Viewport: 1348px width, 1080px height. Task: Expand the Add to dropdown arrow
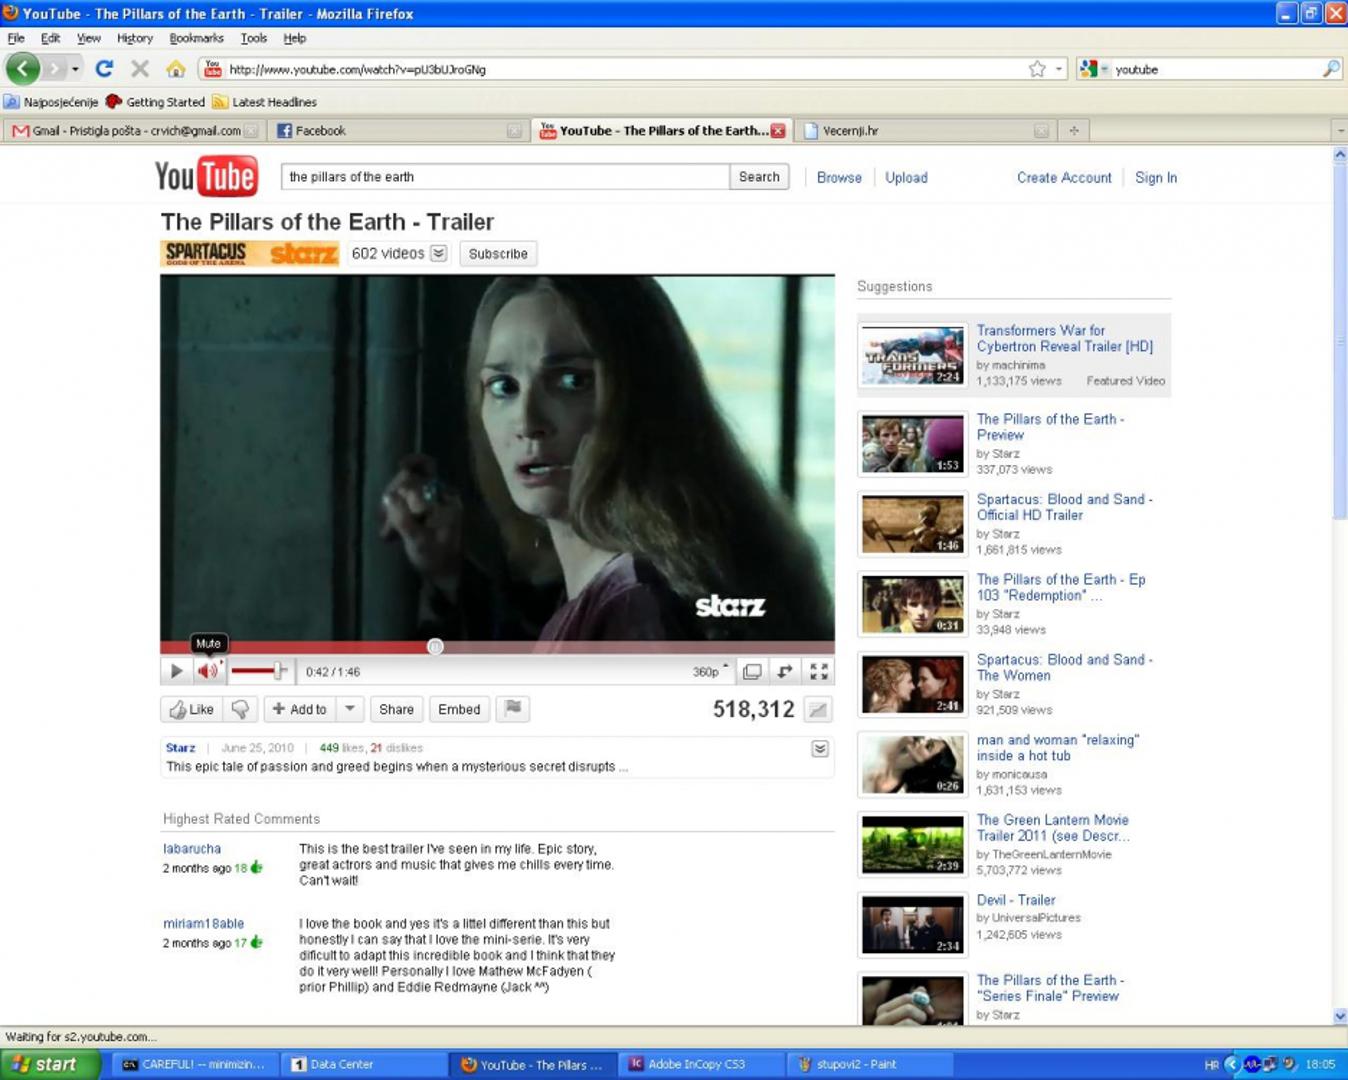pyautogui.click(x=350, y=709)
